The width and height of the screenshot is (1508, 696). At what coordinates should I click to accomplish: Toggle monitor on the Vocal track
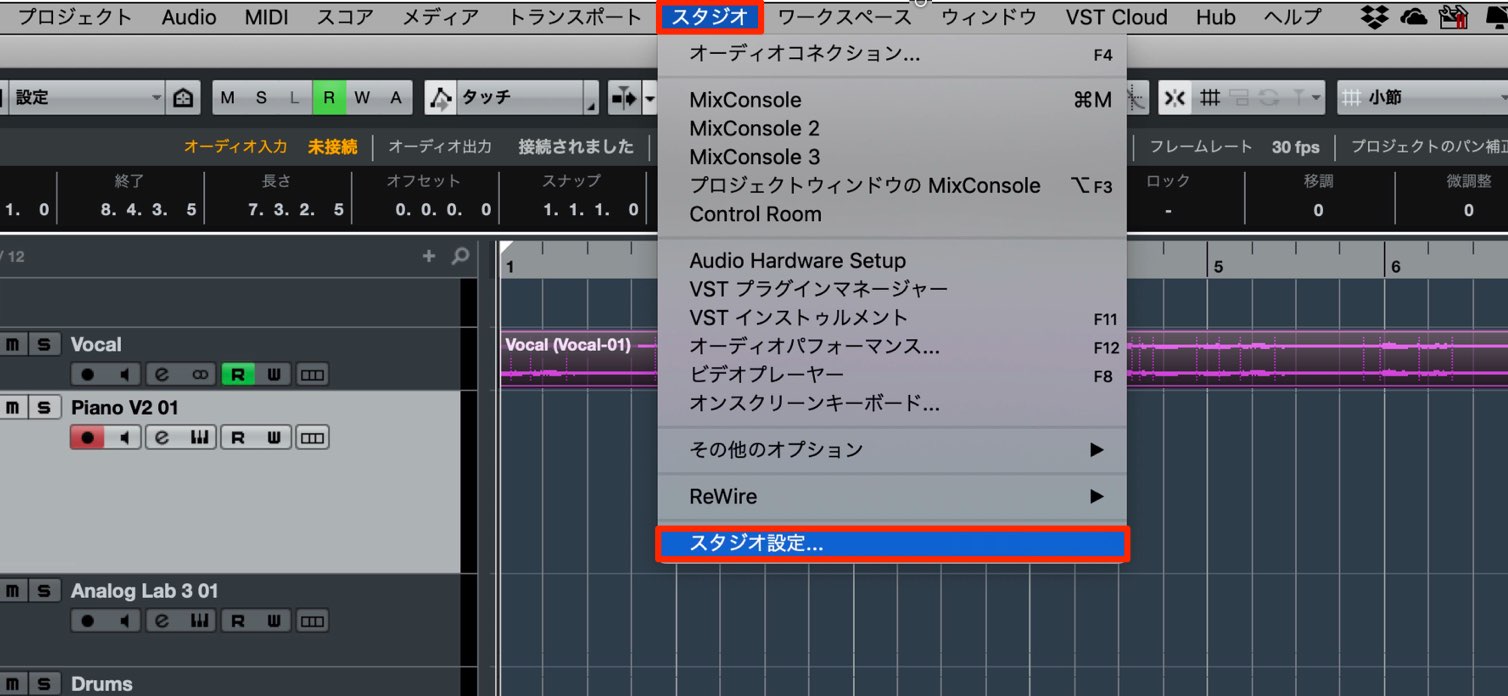(124, 374)
